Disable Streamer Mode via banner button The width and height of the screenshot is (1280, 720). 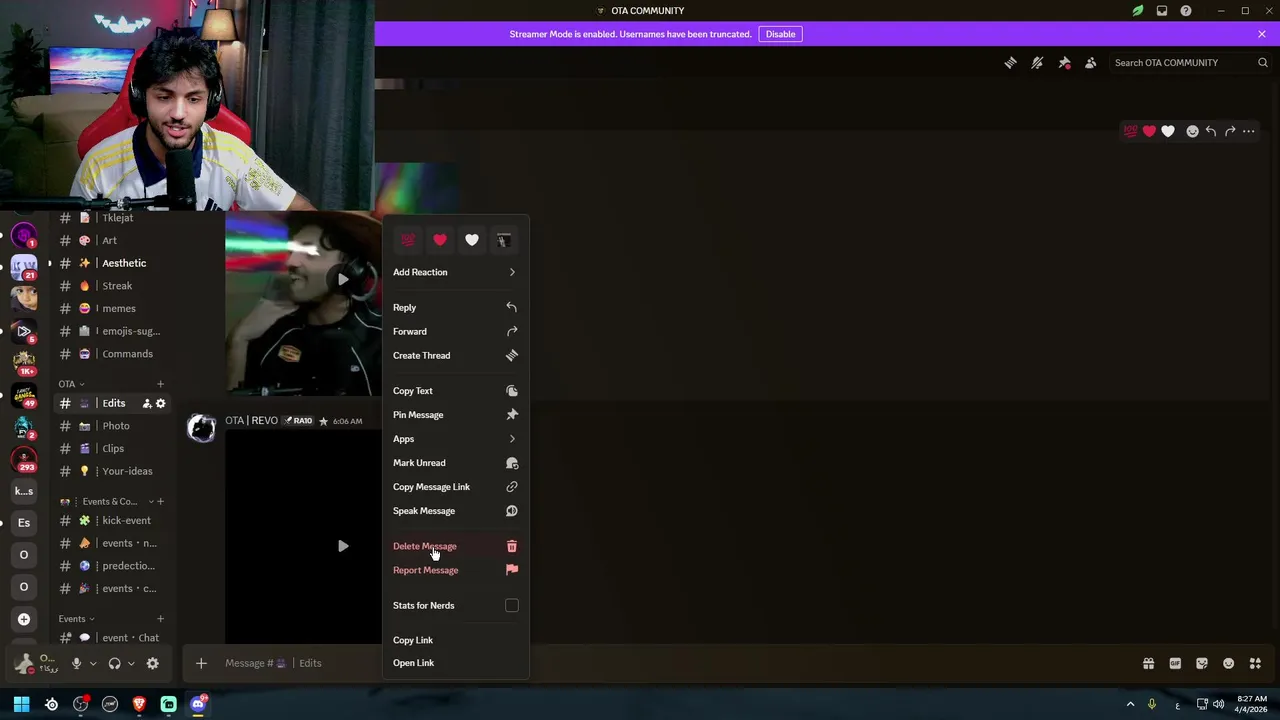[780, 34]
